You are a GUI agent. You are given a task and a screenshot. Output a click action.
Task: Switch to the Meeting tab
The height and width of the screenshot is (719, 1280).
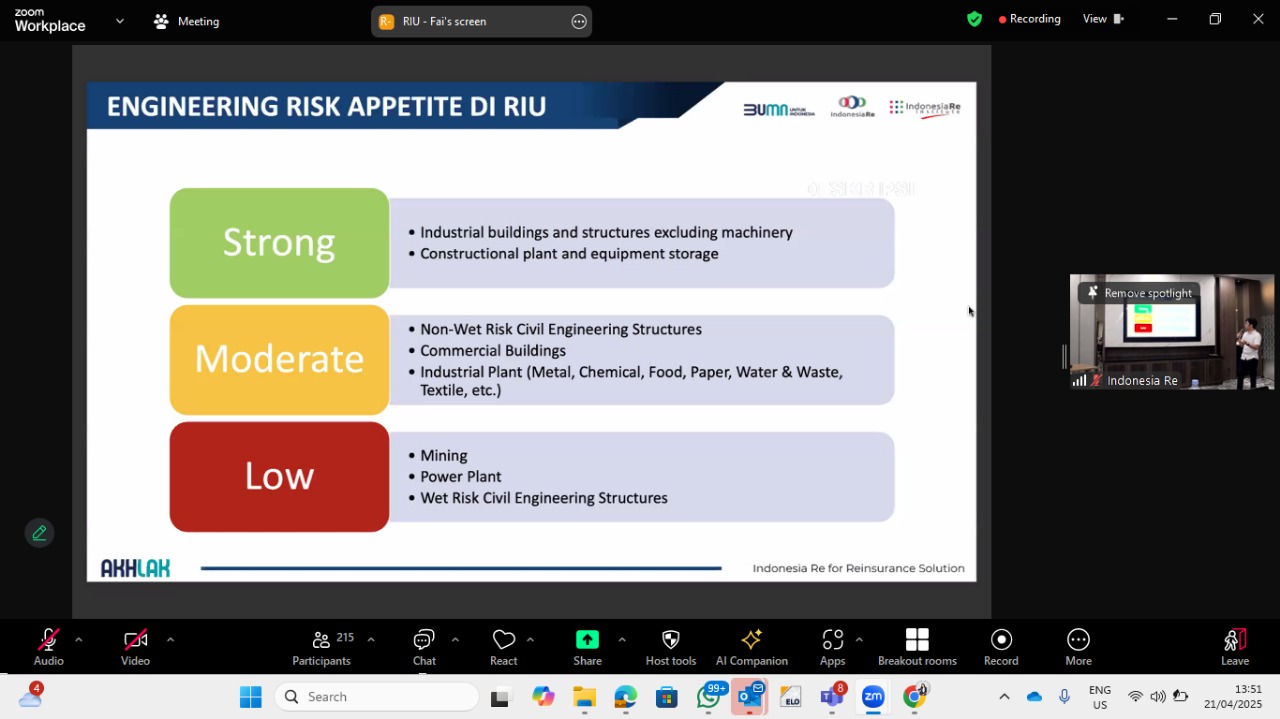tap(187, 21)
